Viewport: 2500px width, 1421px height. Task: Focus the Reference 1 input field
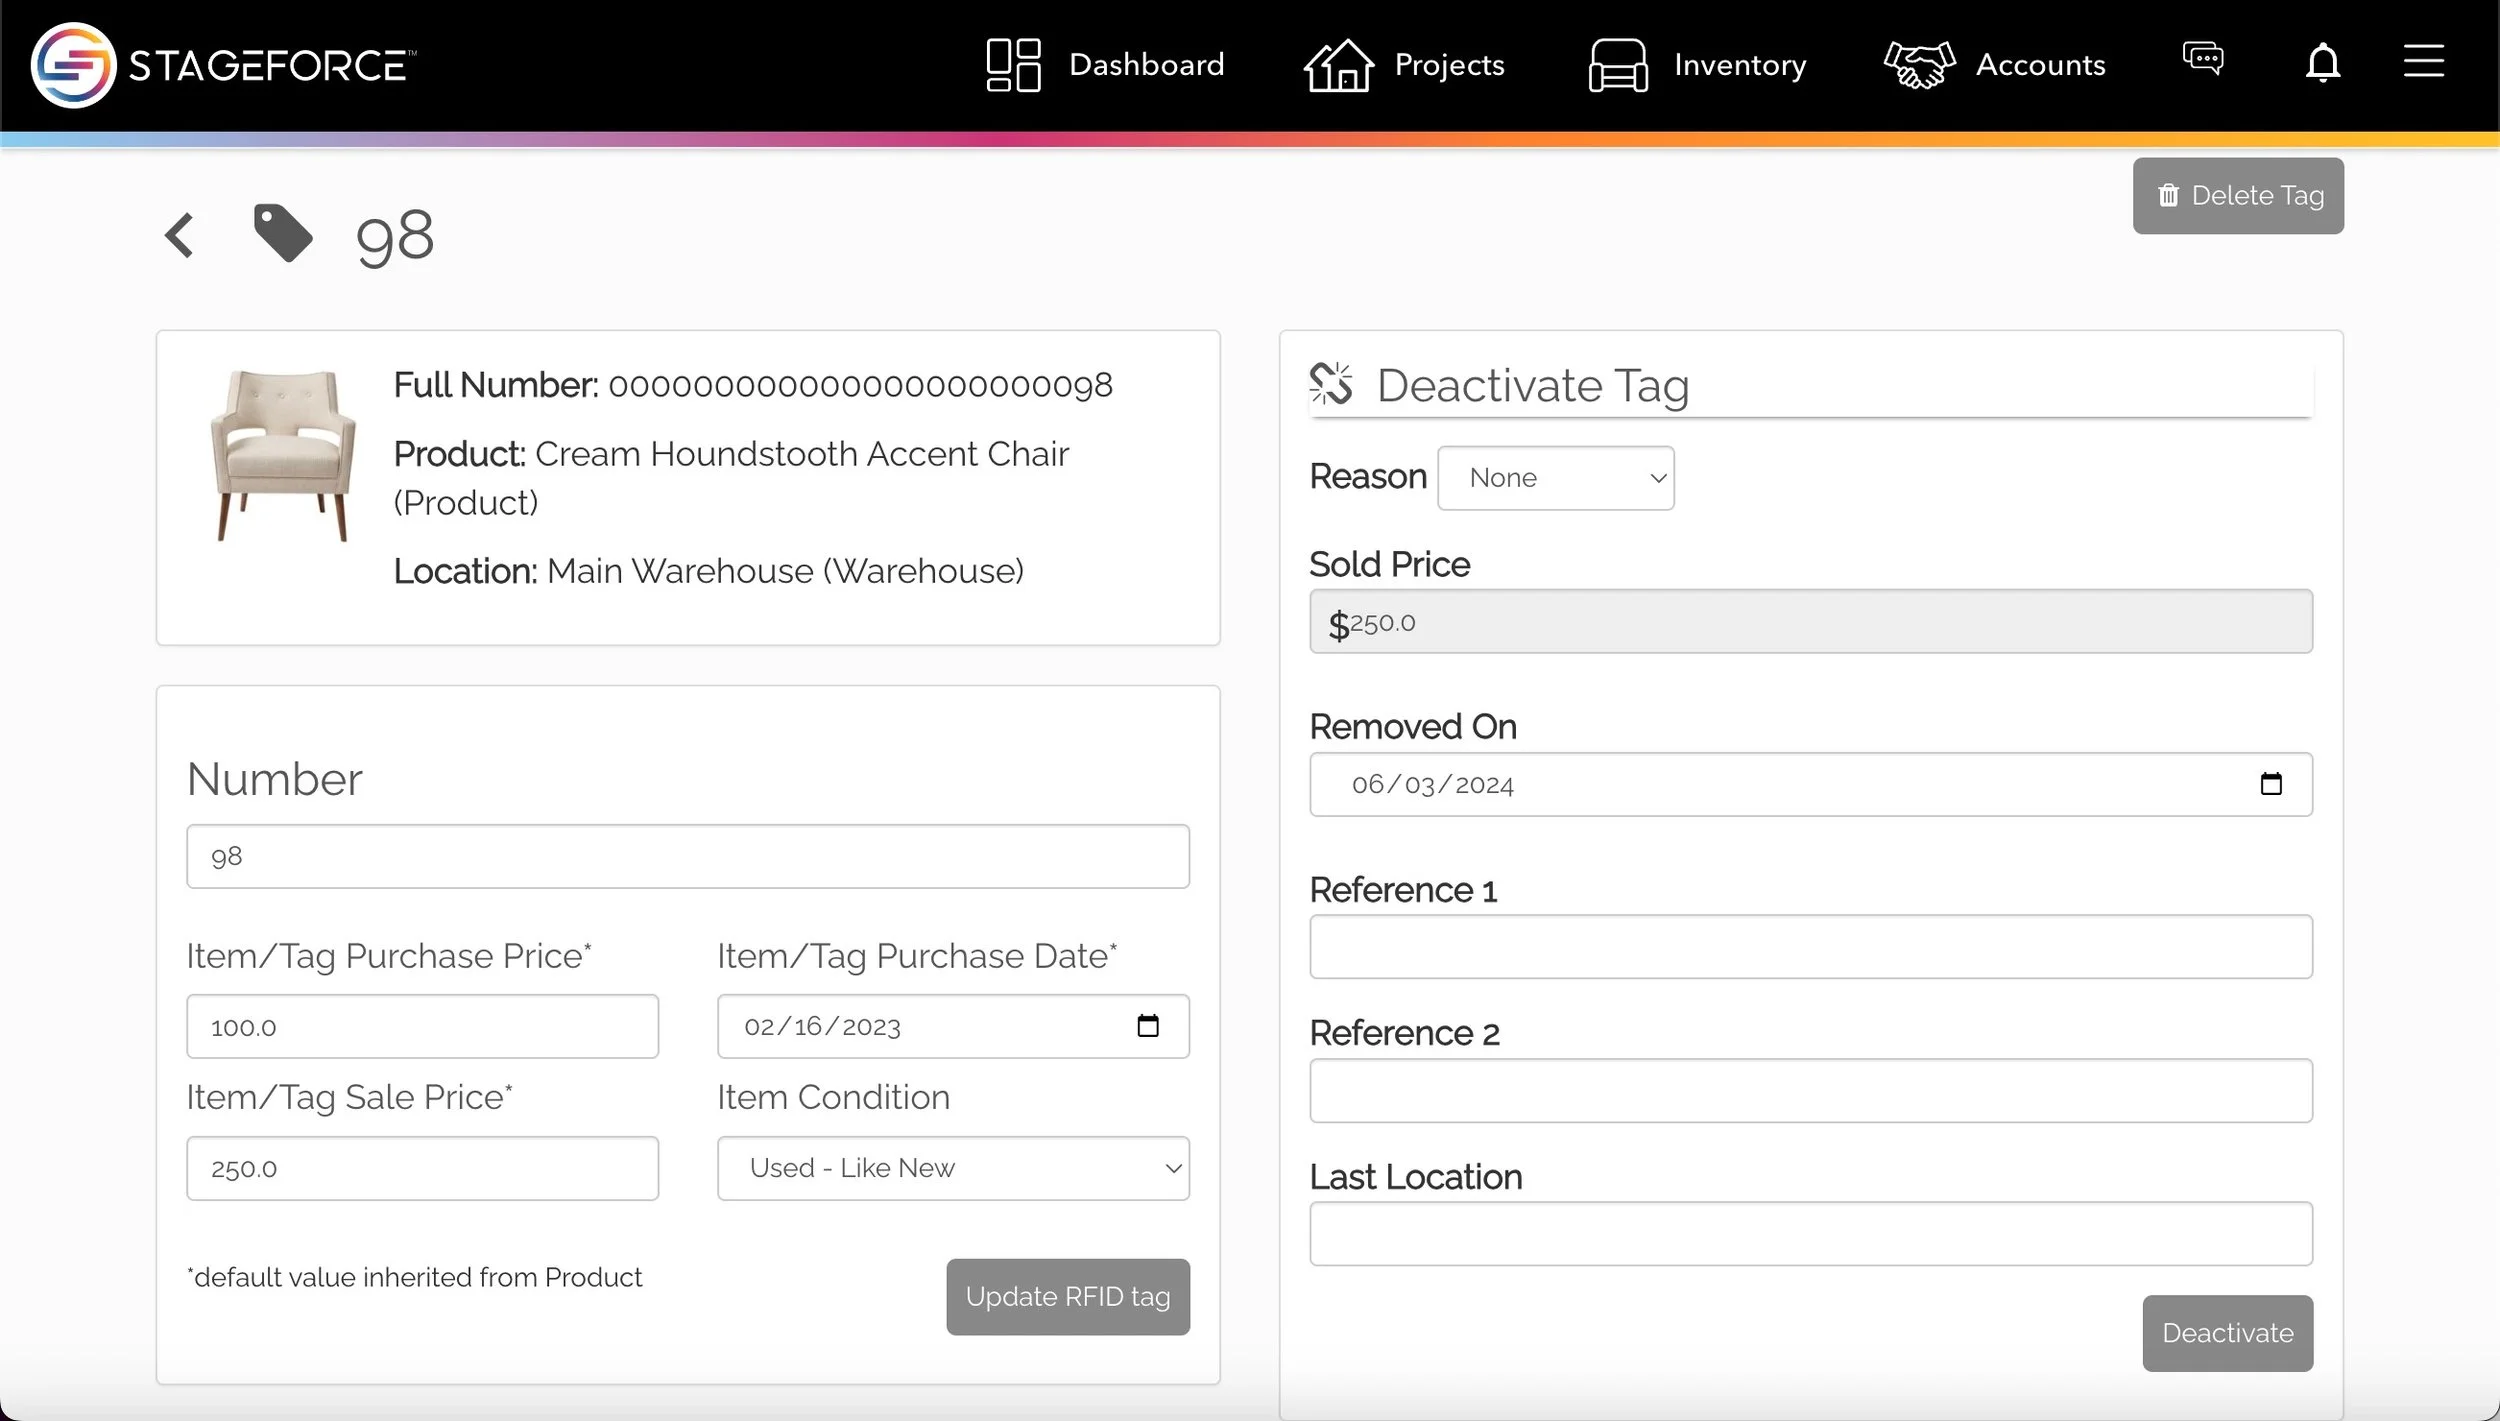pos(1810,947)
